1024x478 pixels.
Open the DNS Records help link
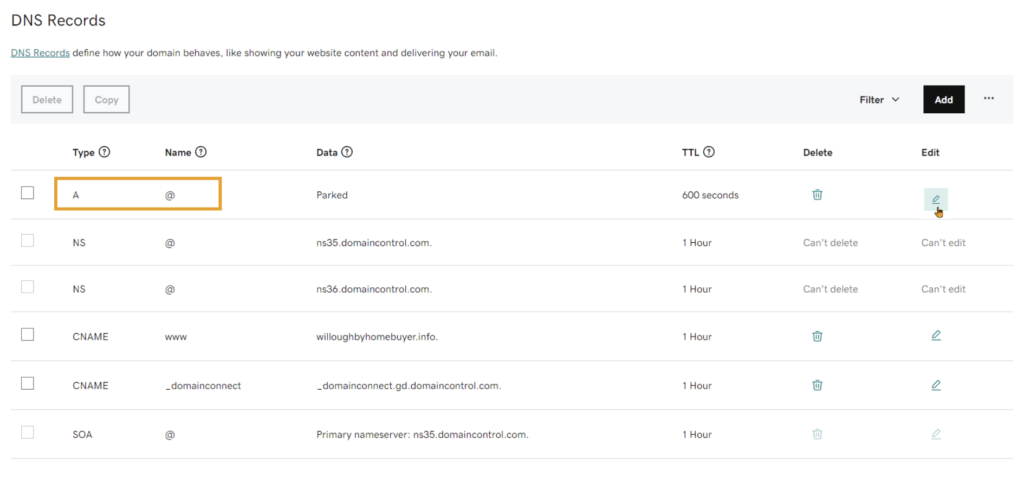[x=40, y=54]
